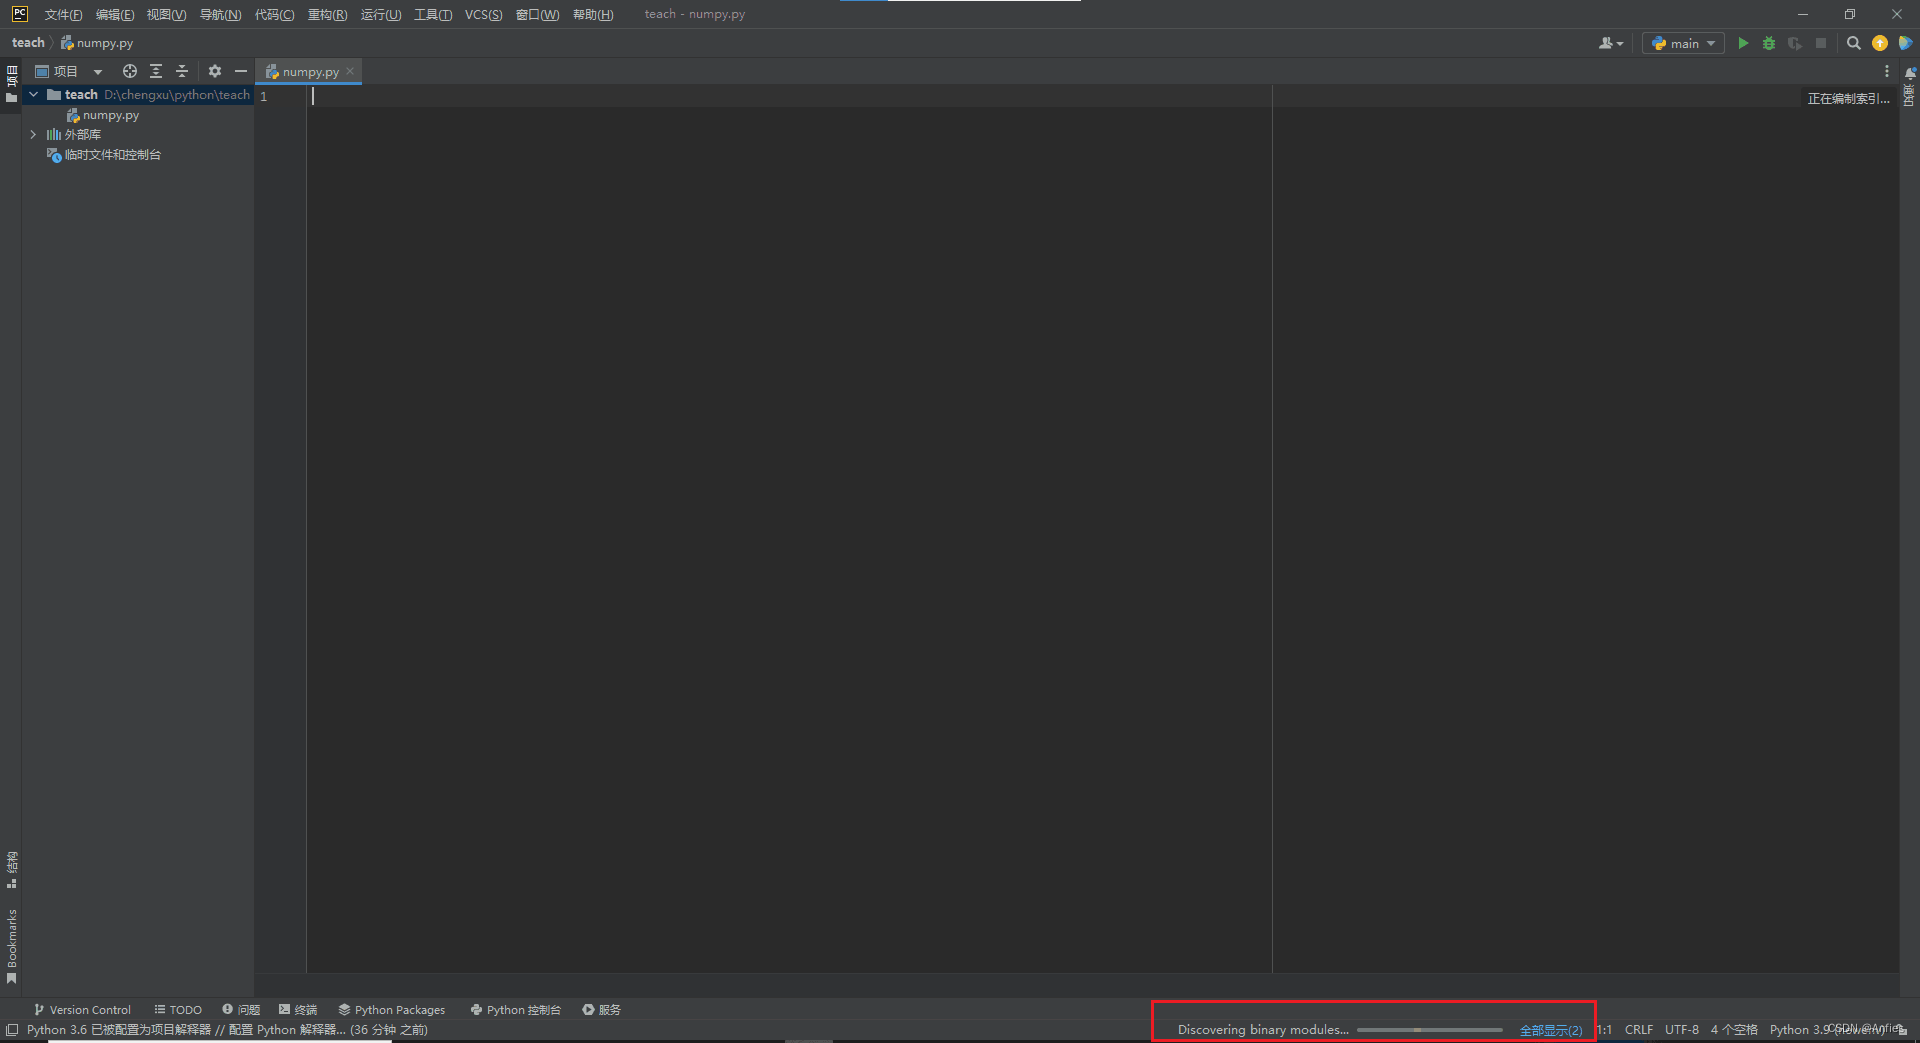Open 帮助(H) menu

pos(593,14)
